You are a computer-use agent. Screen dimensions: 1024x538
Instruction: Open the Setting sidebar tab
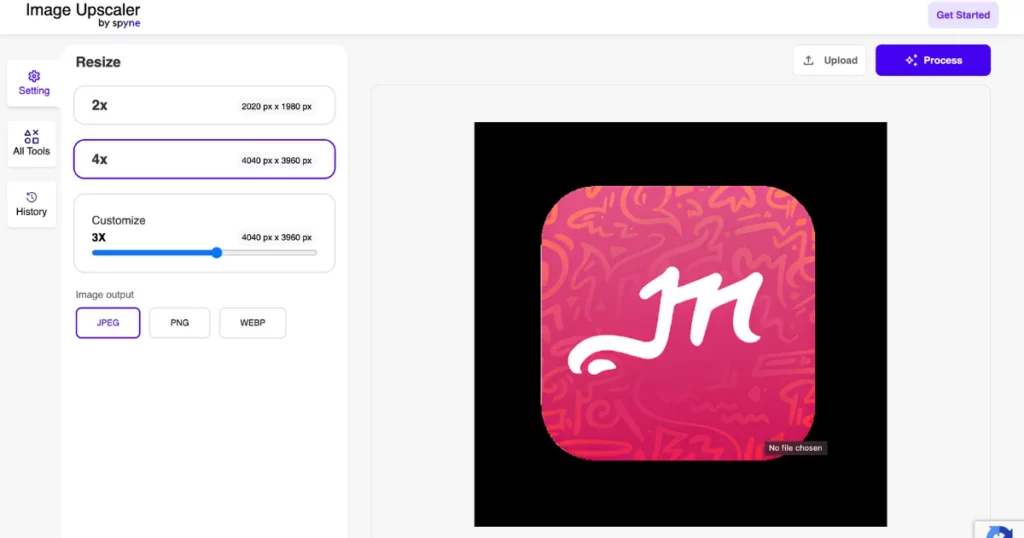tap(34, 83)
